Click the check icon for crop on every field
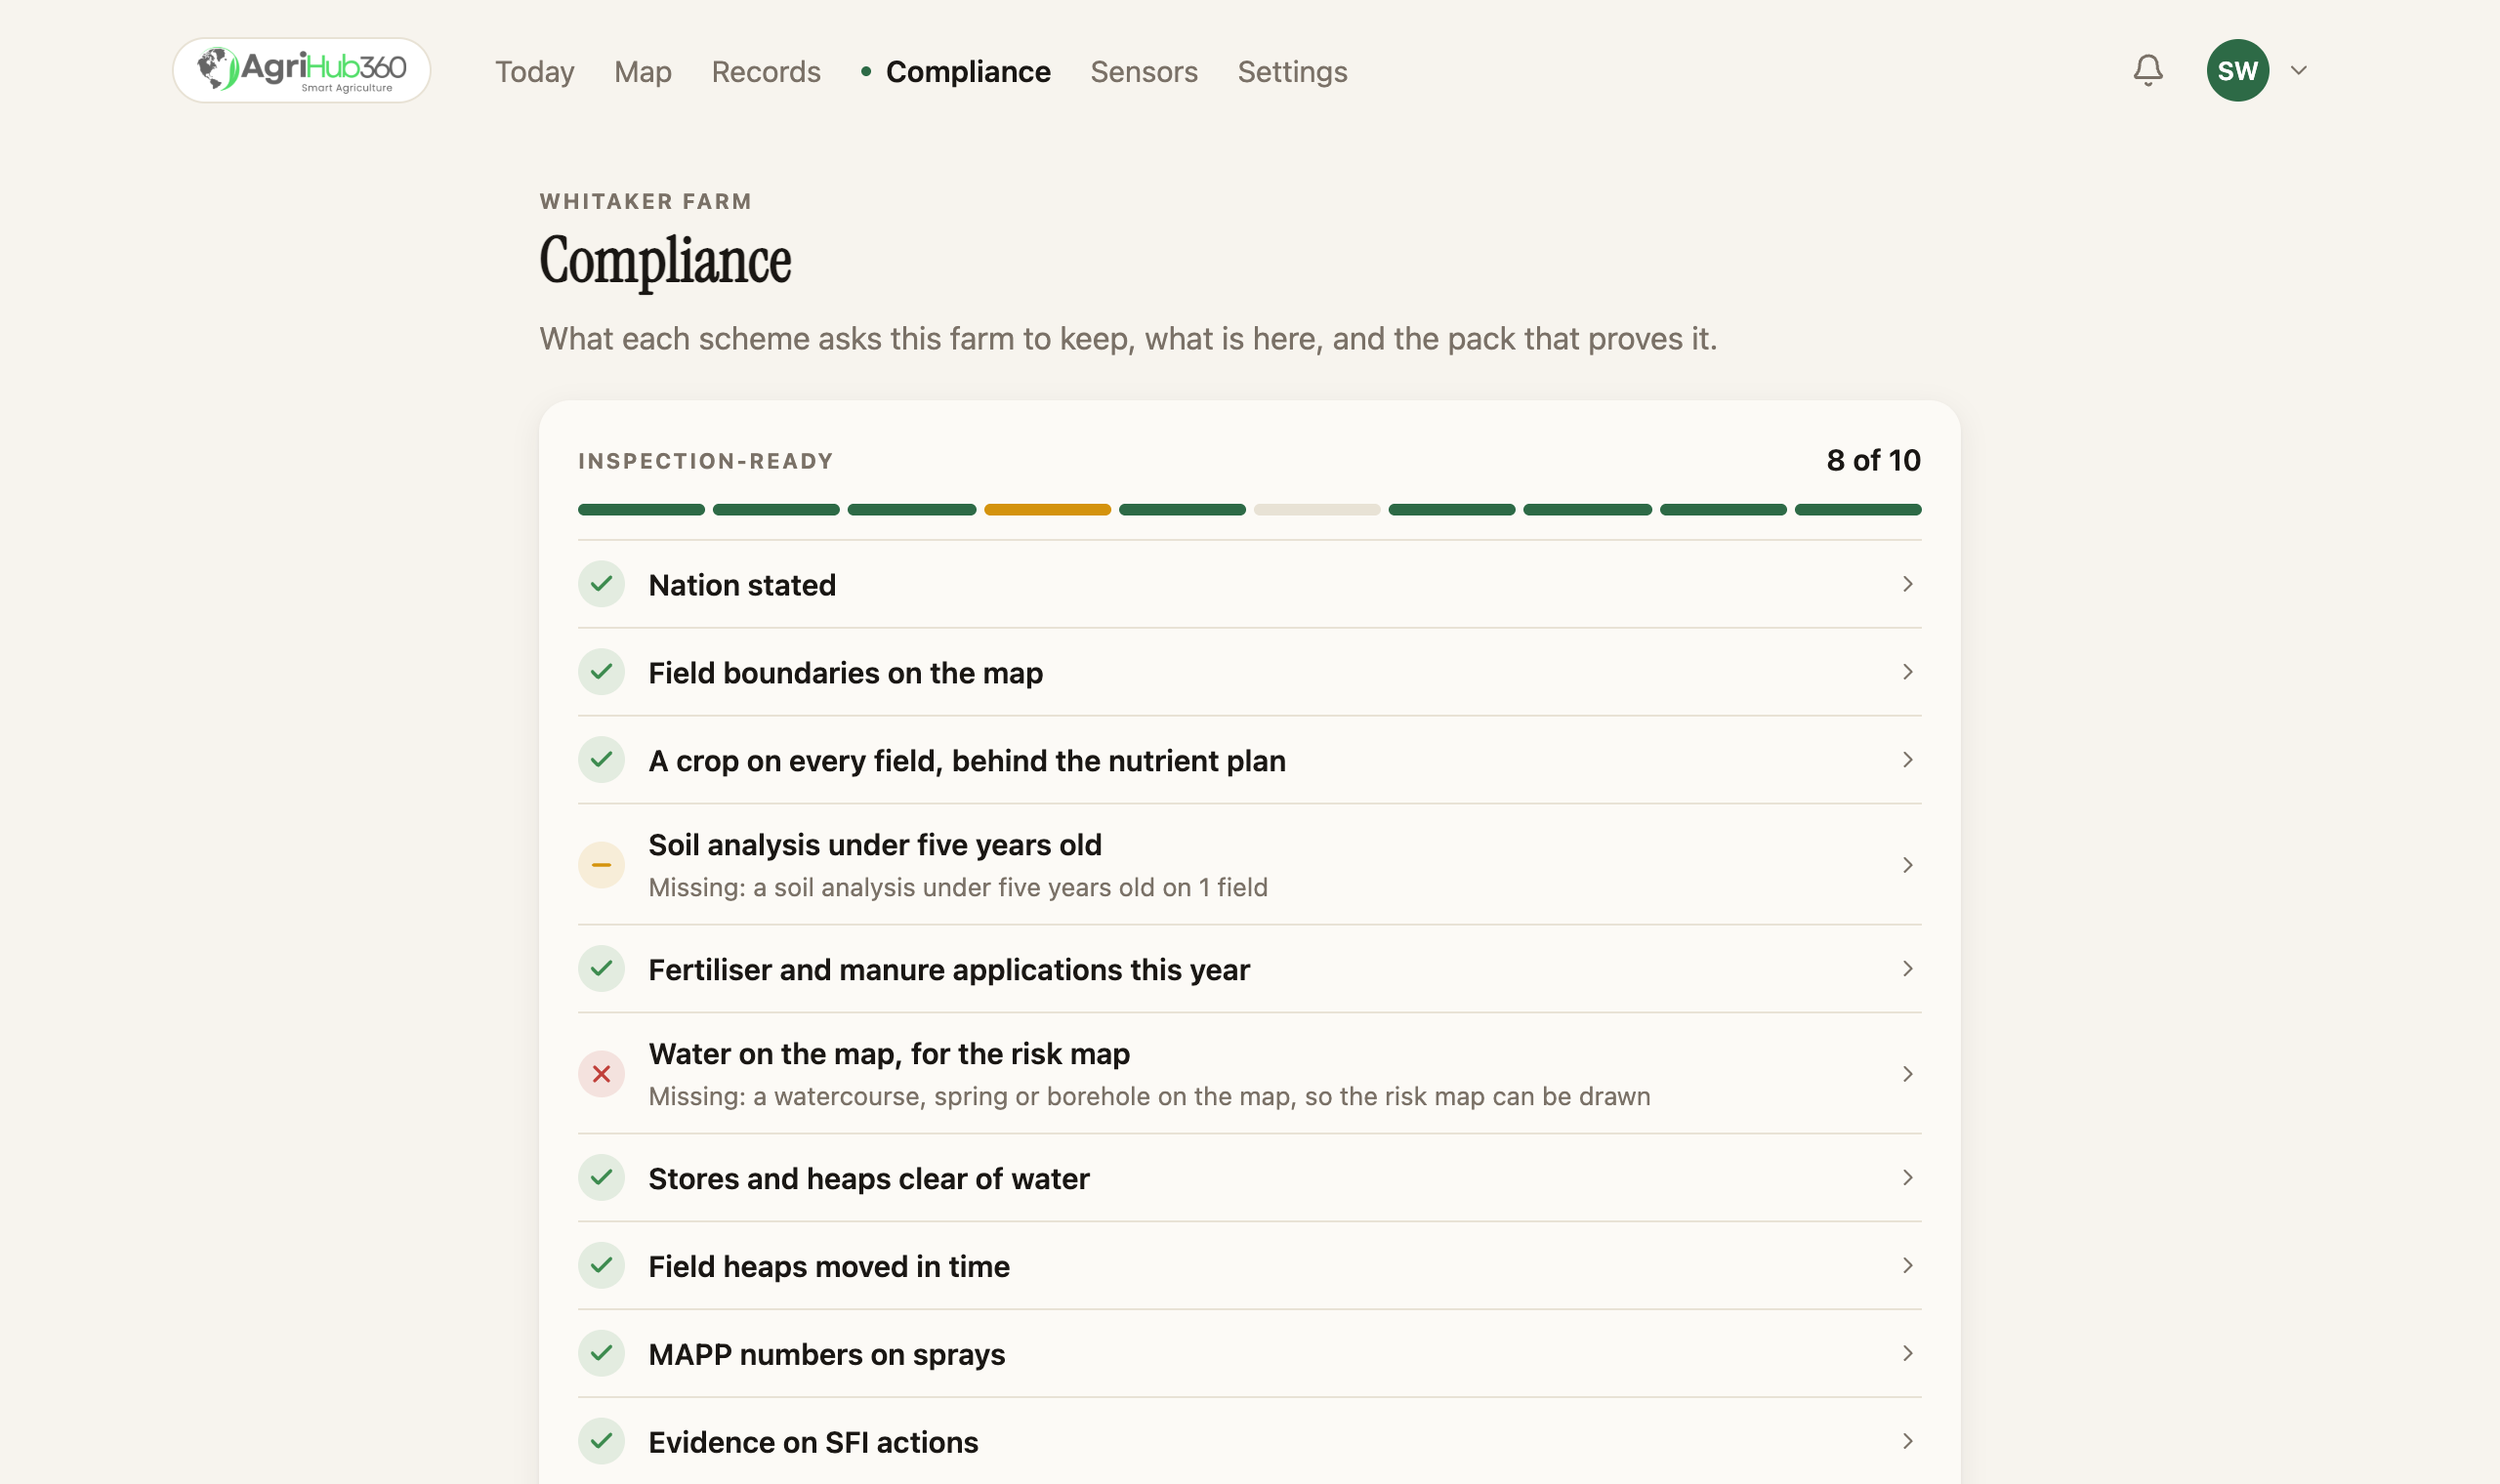Viewport: 2500px width, 1484px height. pyautogui.click(x=601, y=760)
